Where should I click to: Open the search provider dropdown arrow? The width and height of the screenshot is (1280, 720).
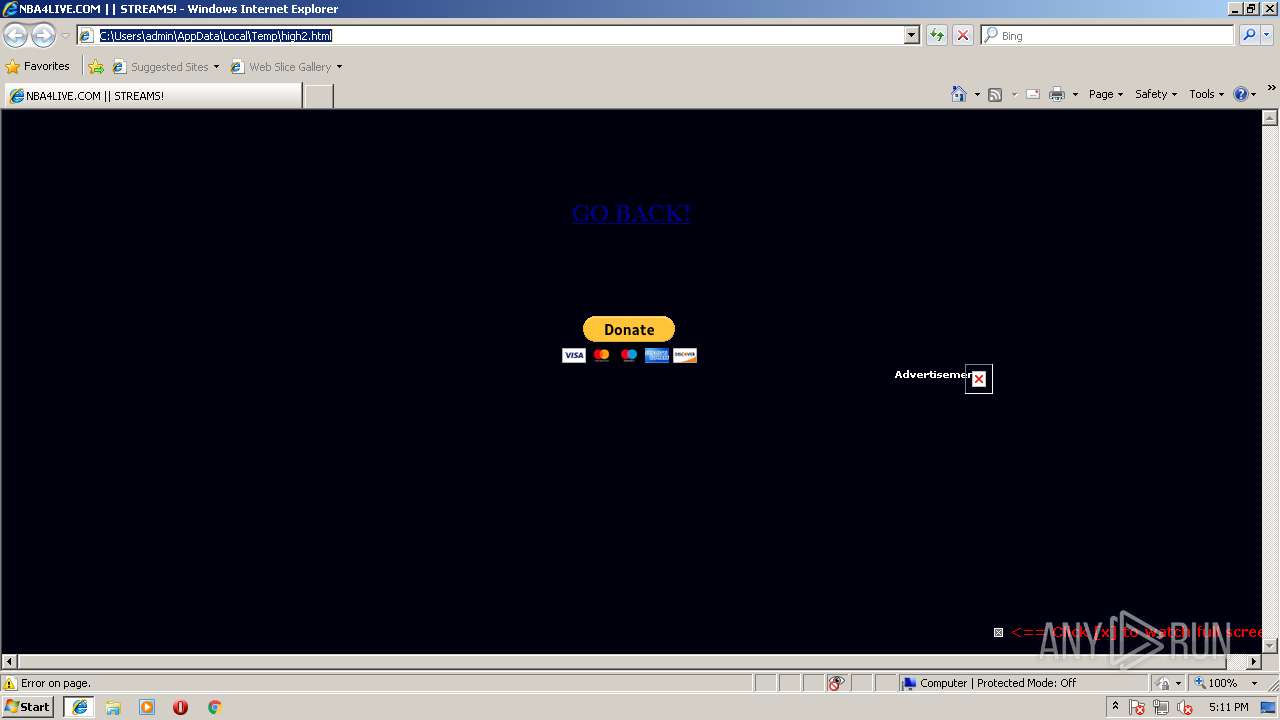(x=1266, y=35)
